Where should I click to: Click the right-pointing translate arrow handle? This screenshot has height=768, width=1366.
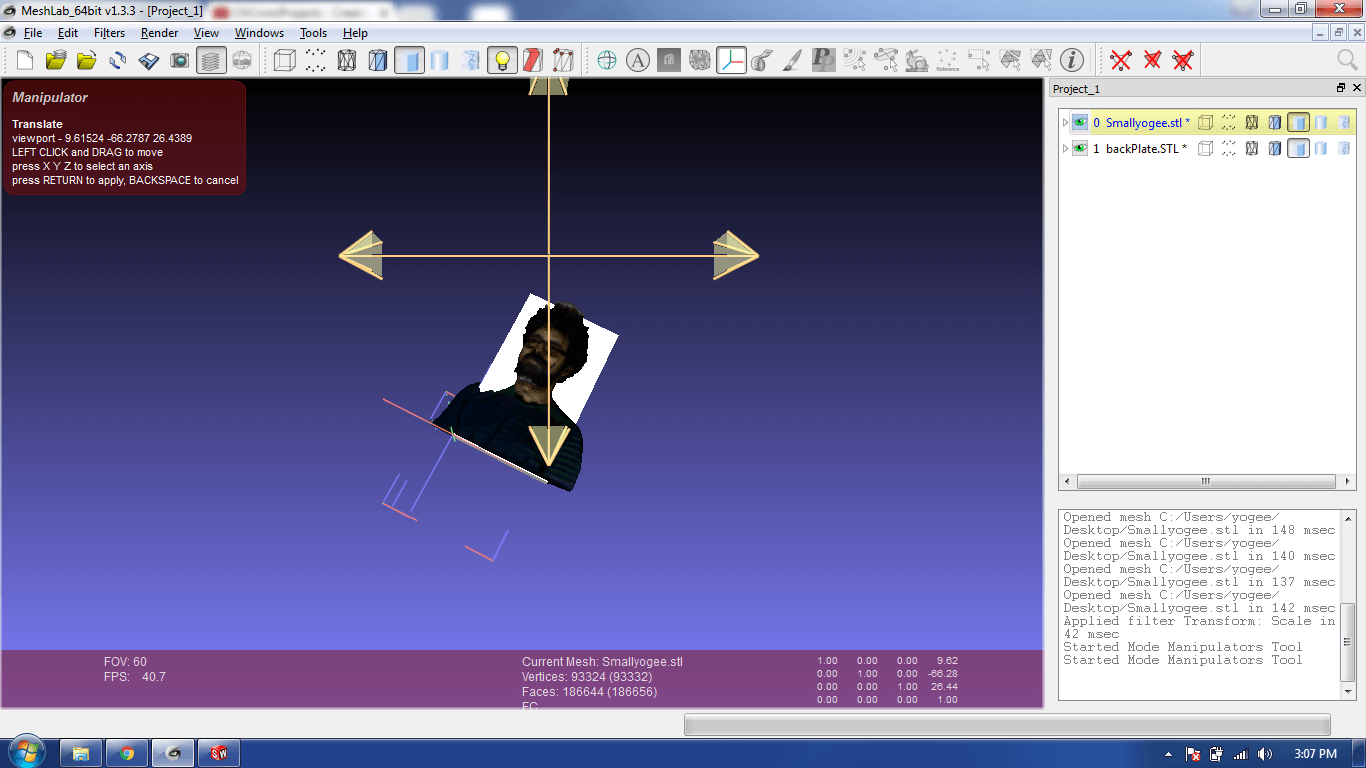736,255
